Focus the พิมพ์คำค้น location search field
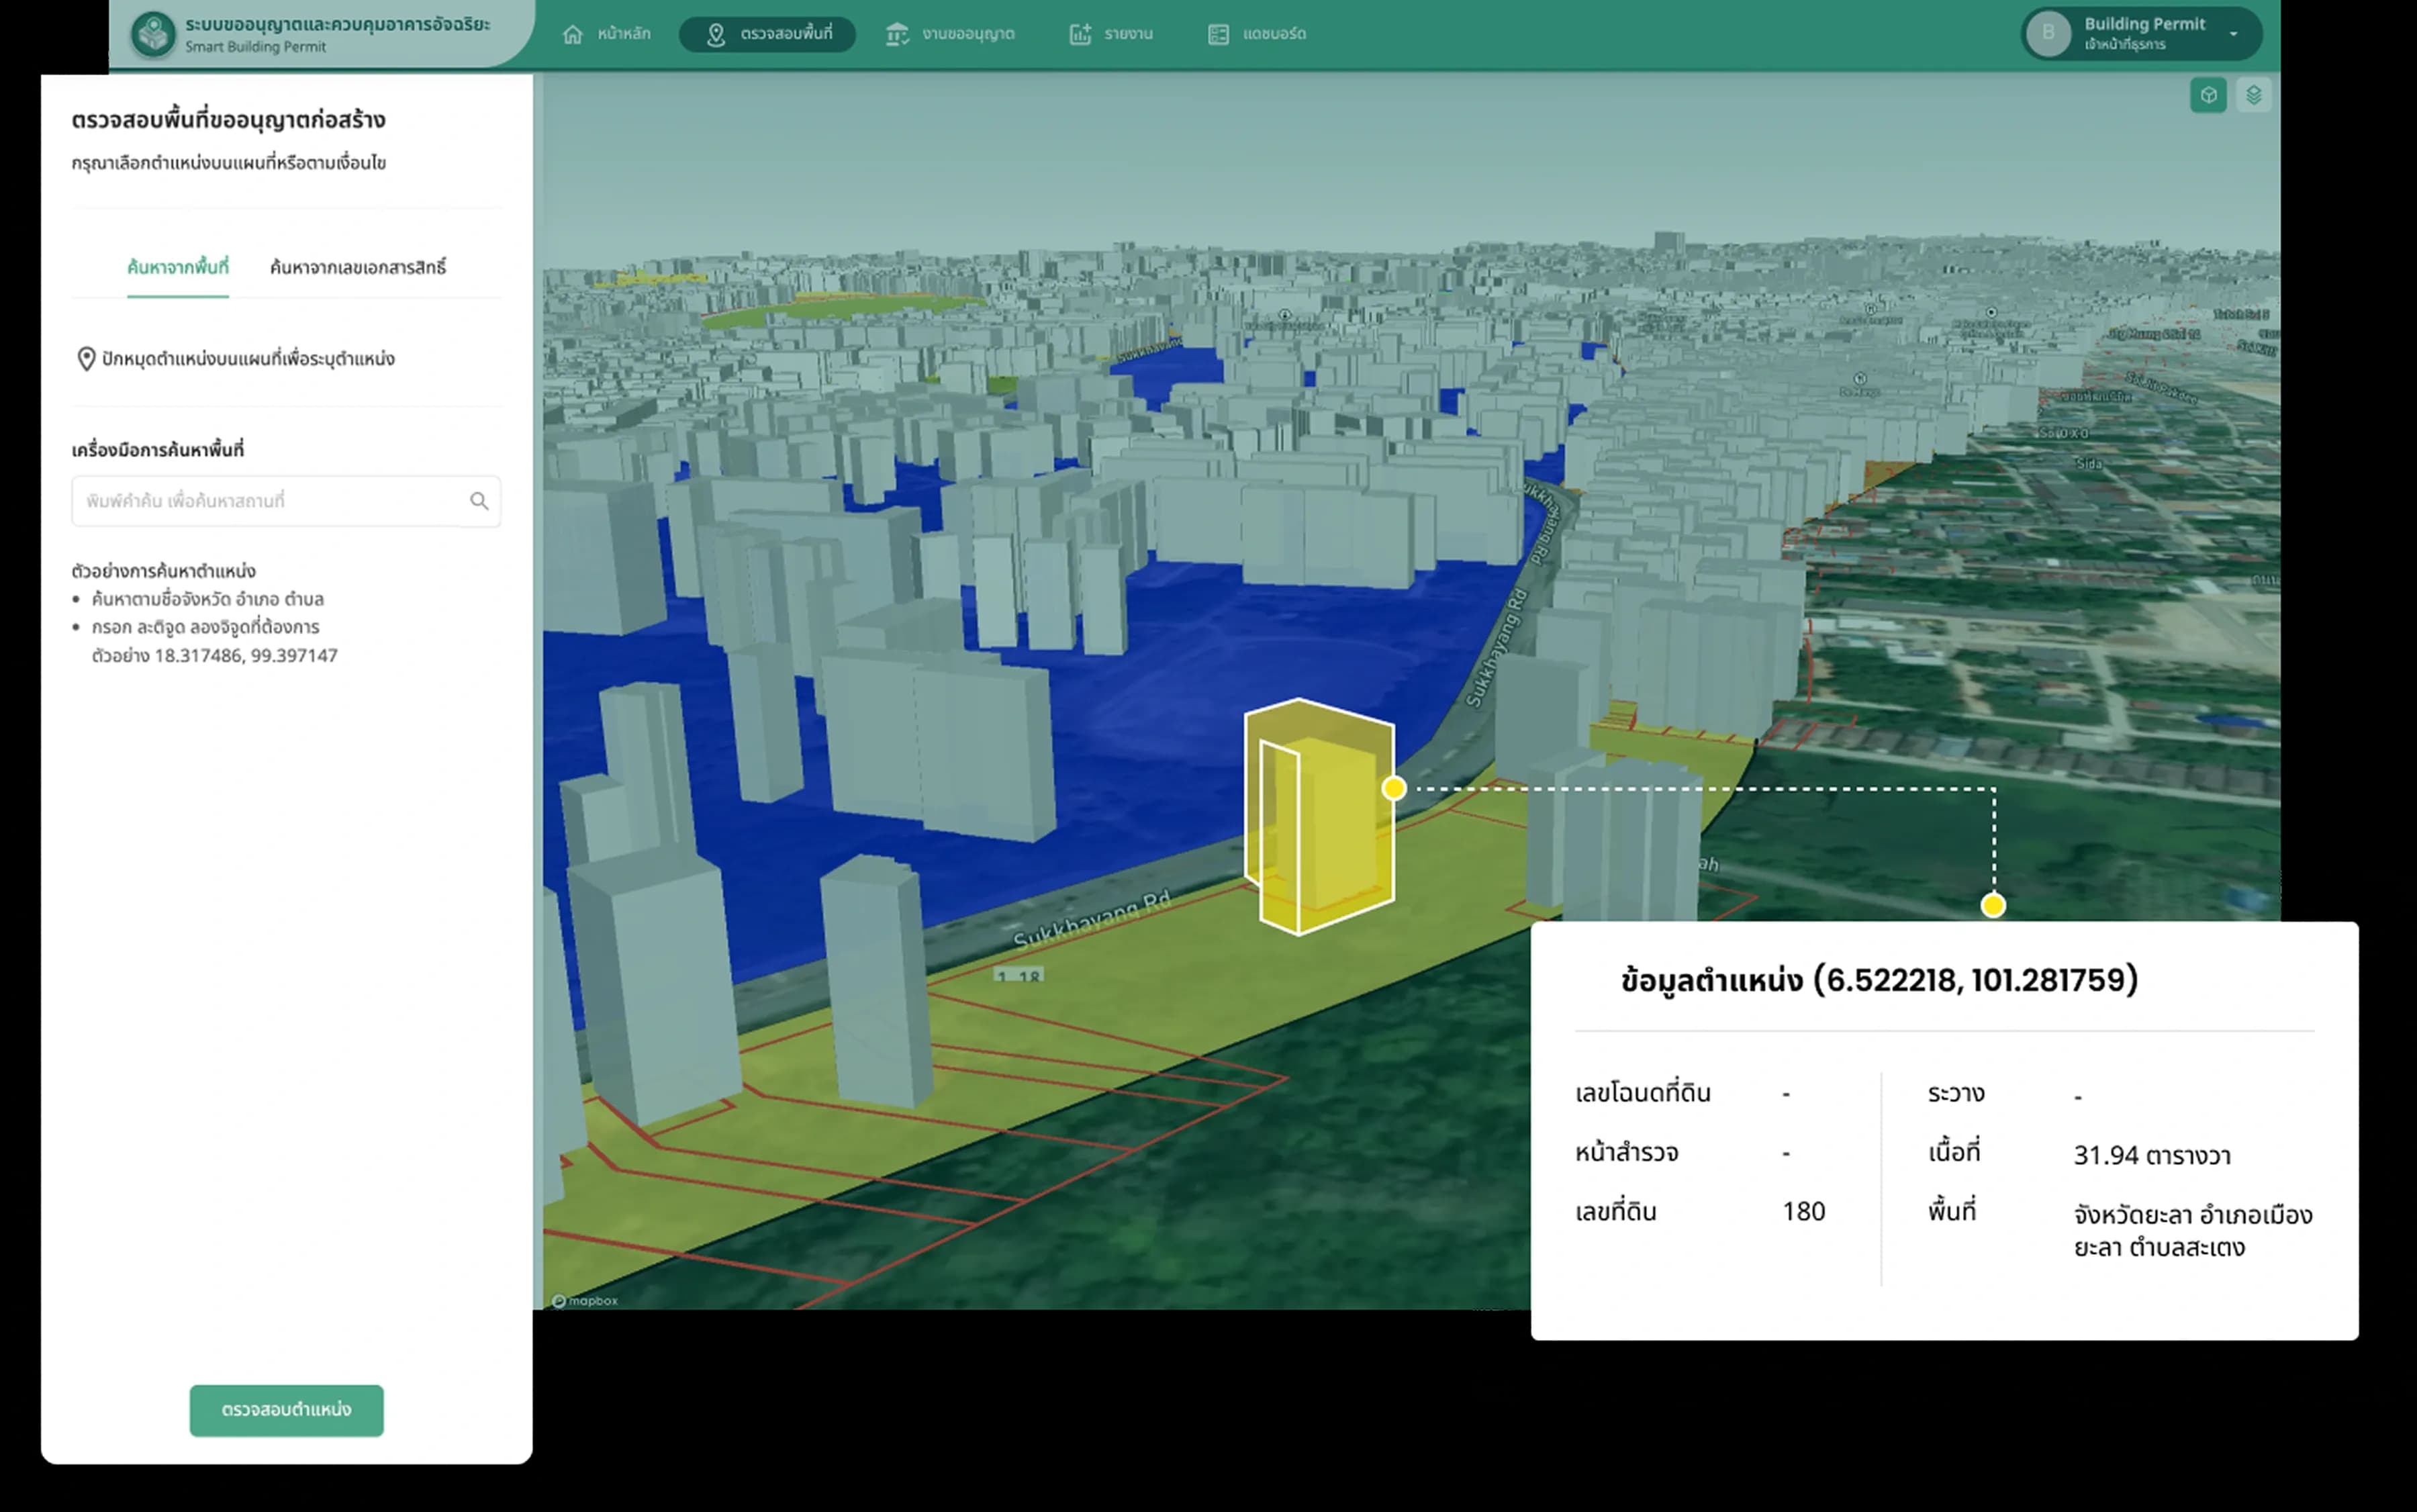The height and width of the screenshot is (1512, 2417). tap(286, 501)
